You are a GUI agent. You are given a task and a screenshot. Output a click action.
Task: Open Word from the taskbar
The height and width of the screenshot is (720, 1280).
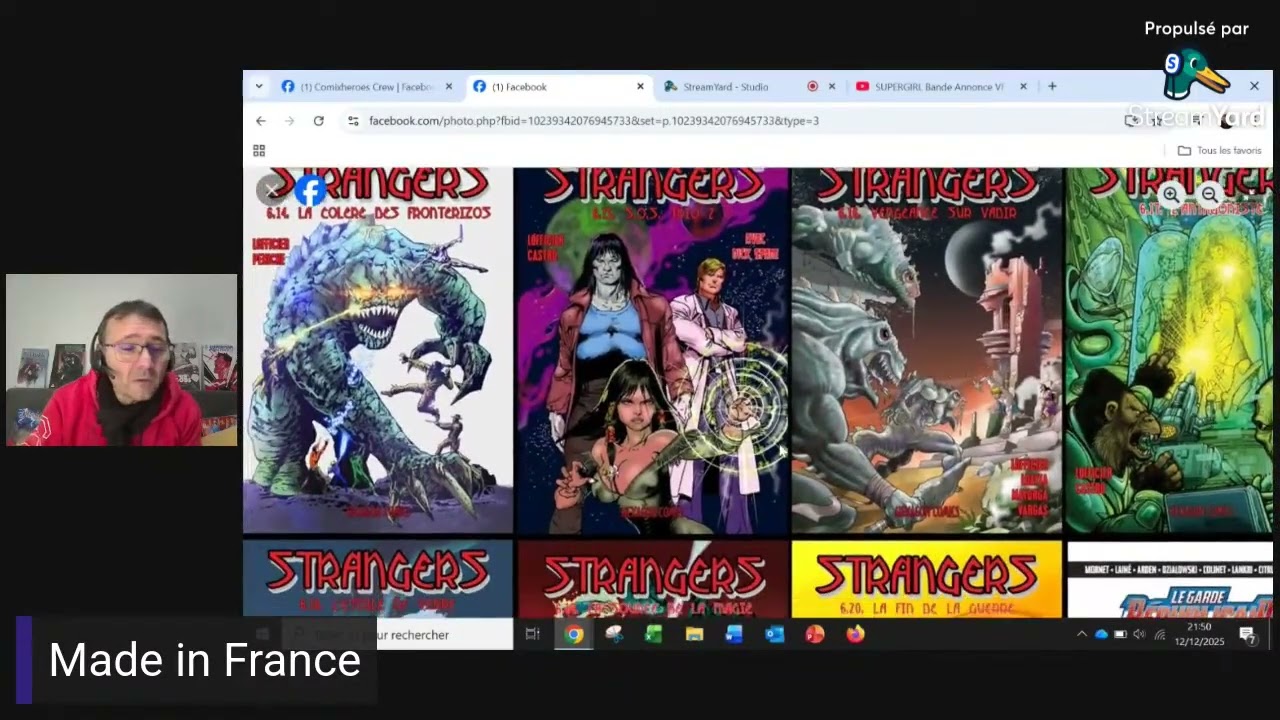[x=734, y=634]
